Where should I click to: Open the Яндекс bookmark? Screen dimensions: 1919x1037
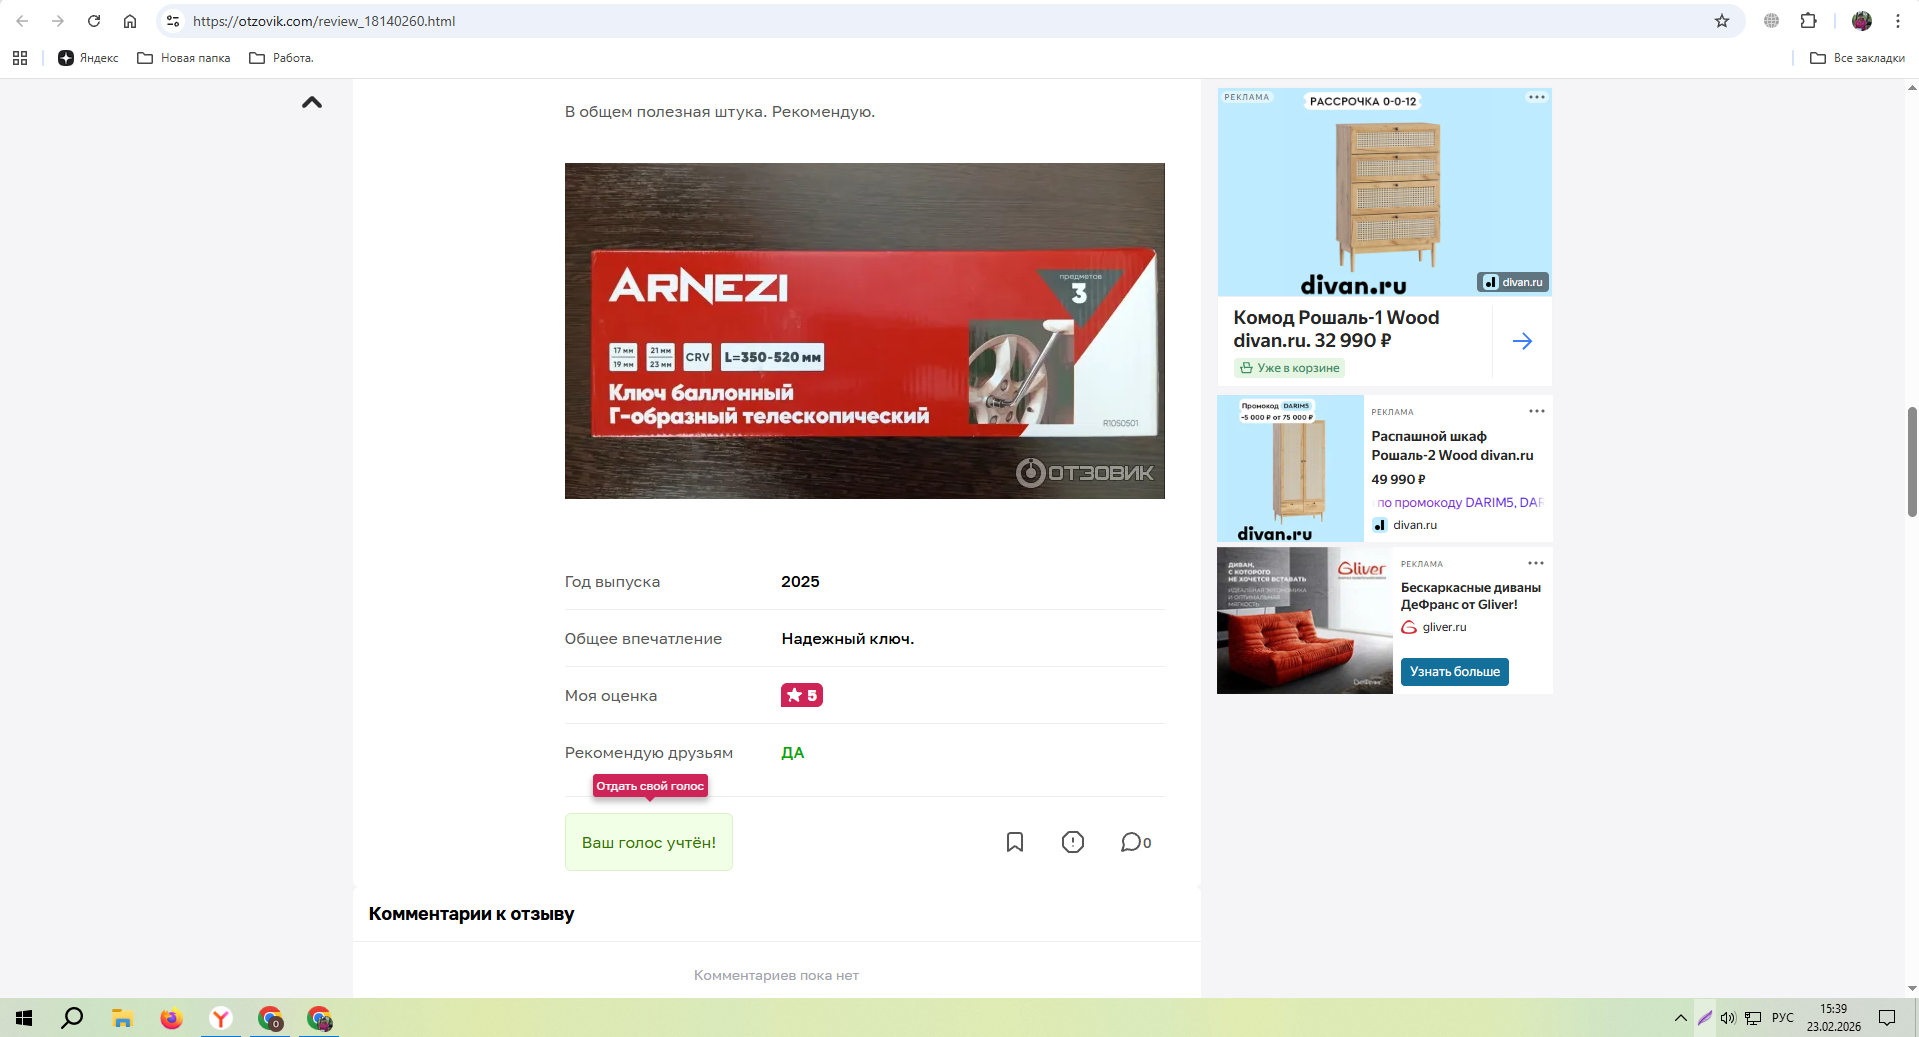coord(88,58)
